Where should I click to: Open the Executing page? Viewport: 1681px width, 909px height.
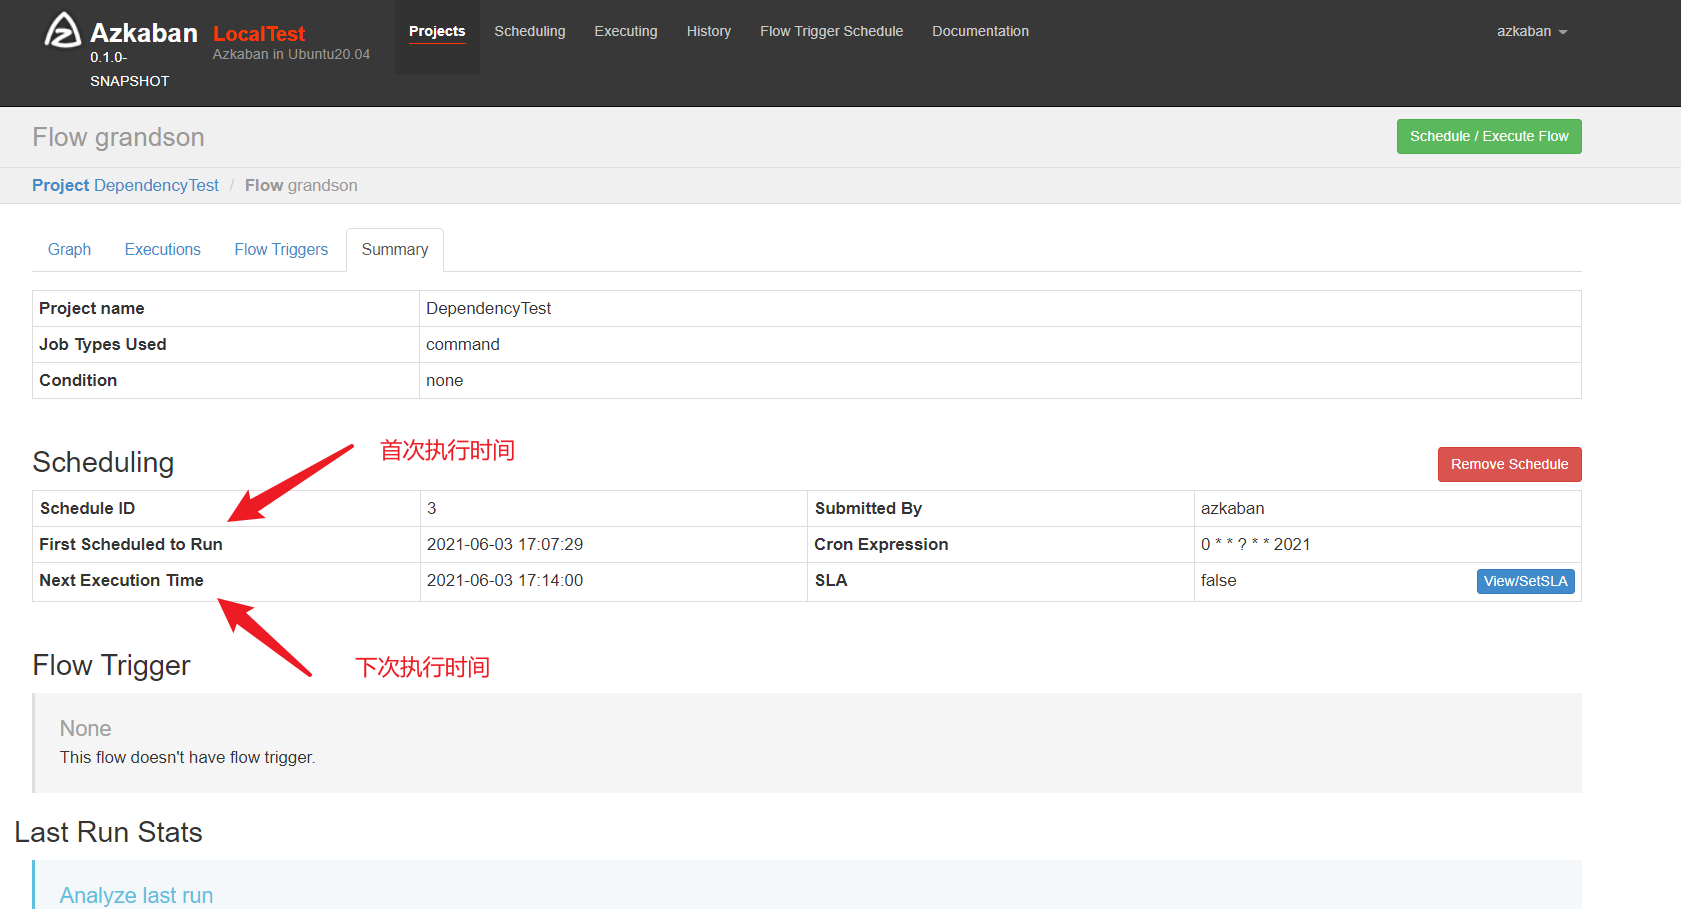click(625, 31)
